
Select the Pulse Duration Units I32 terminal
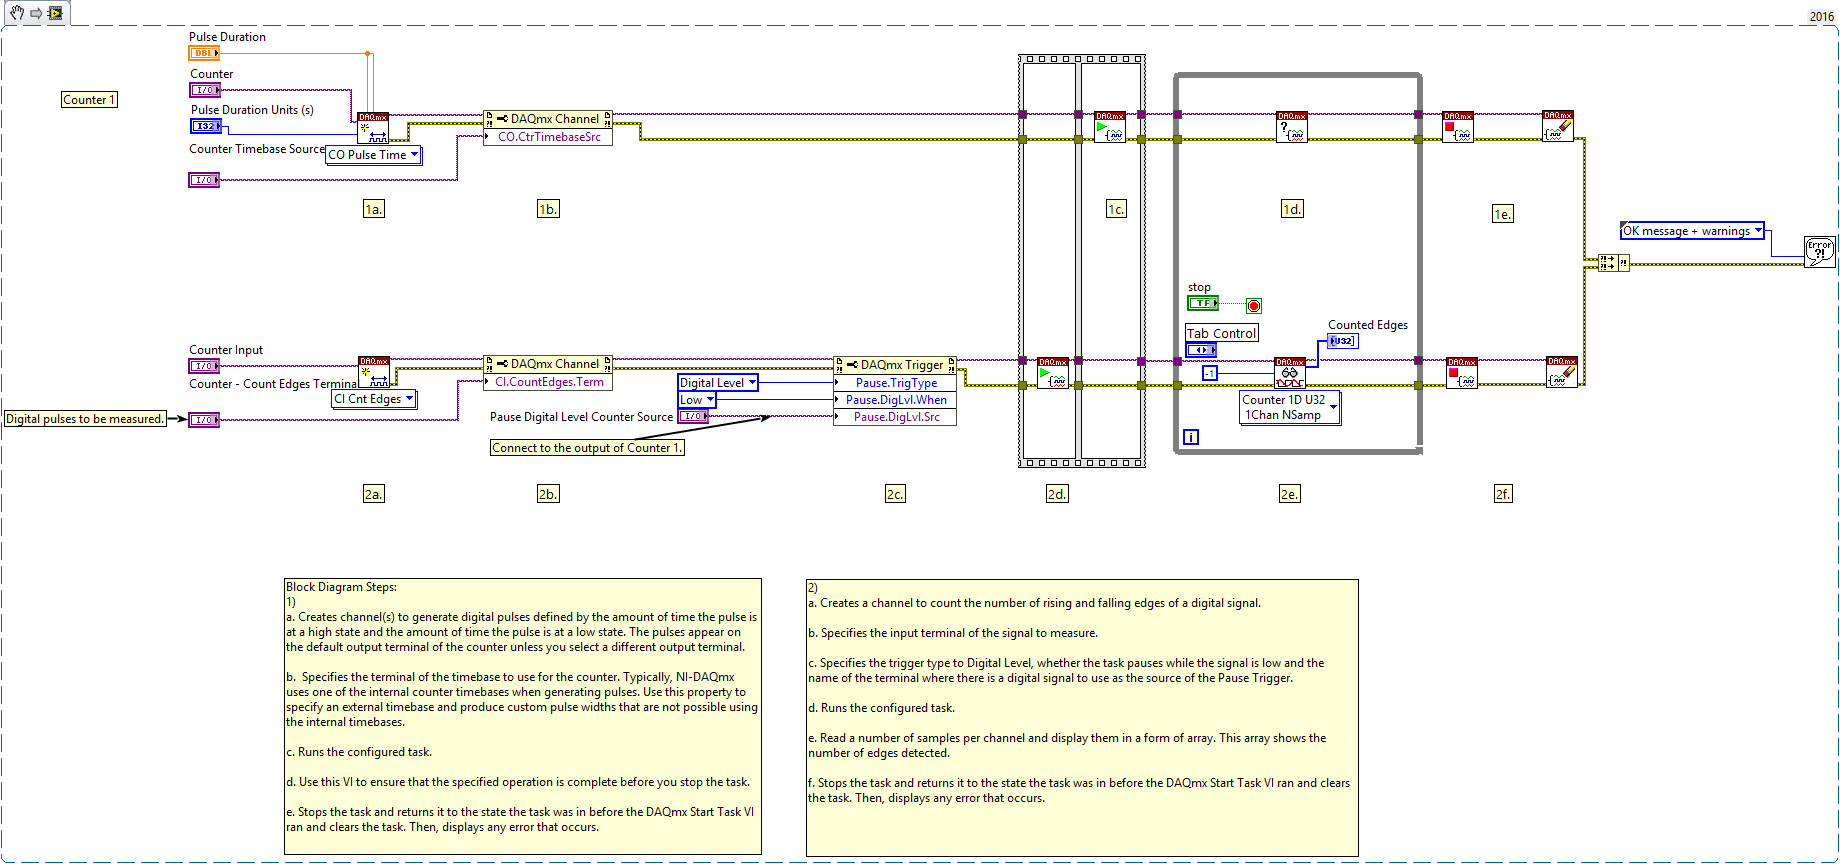coord(205,126)
